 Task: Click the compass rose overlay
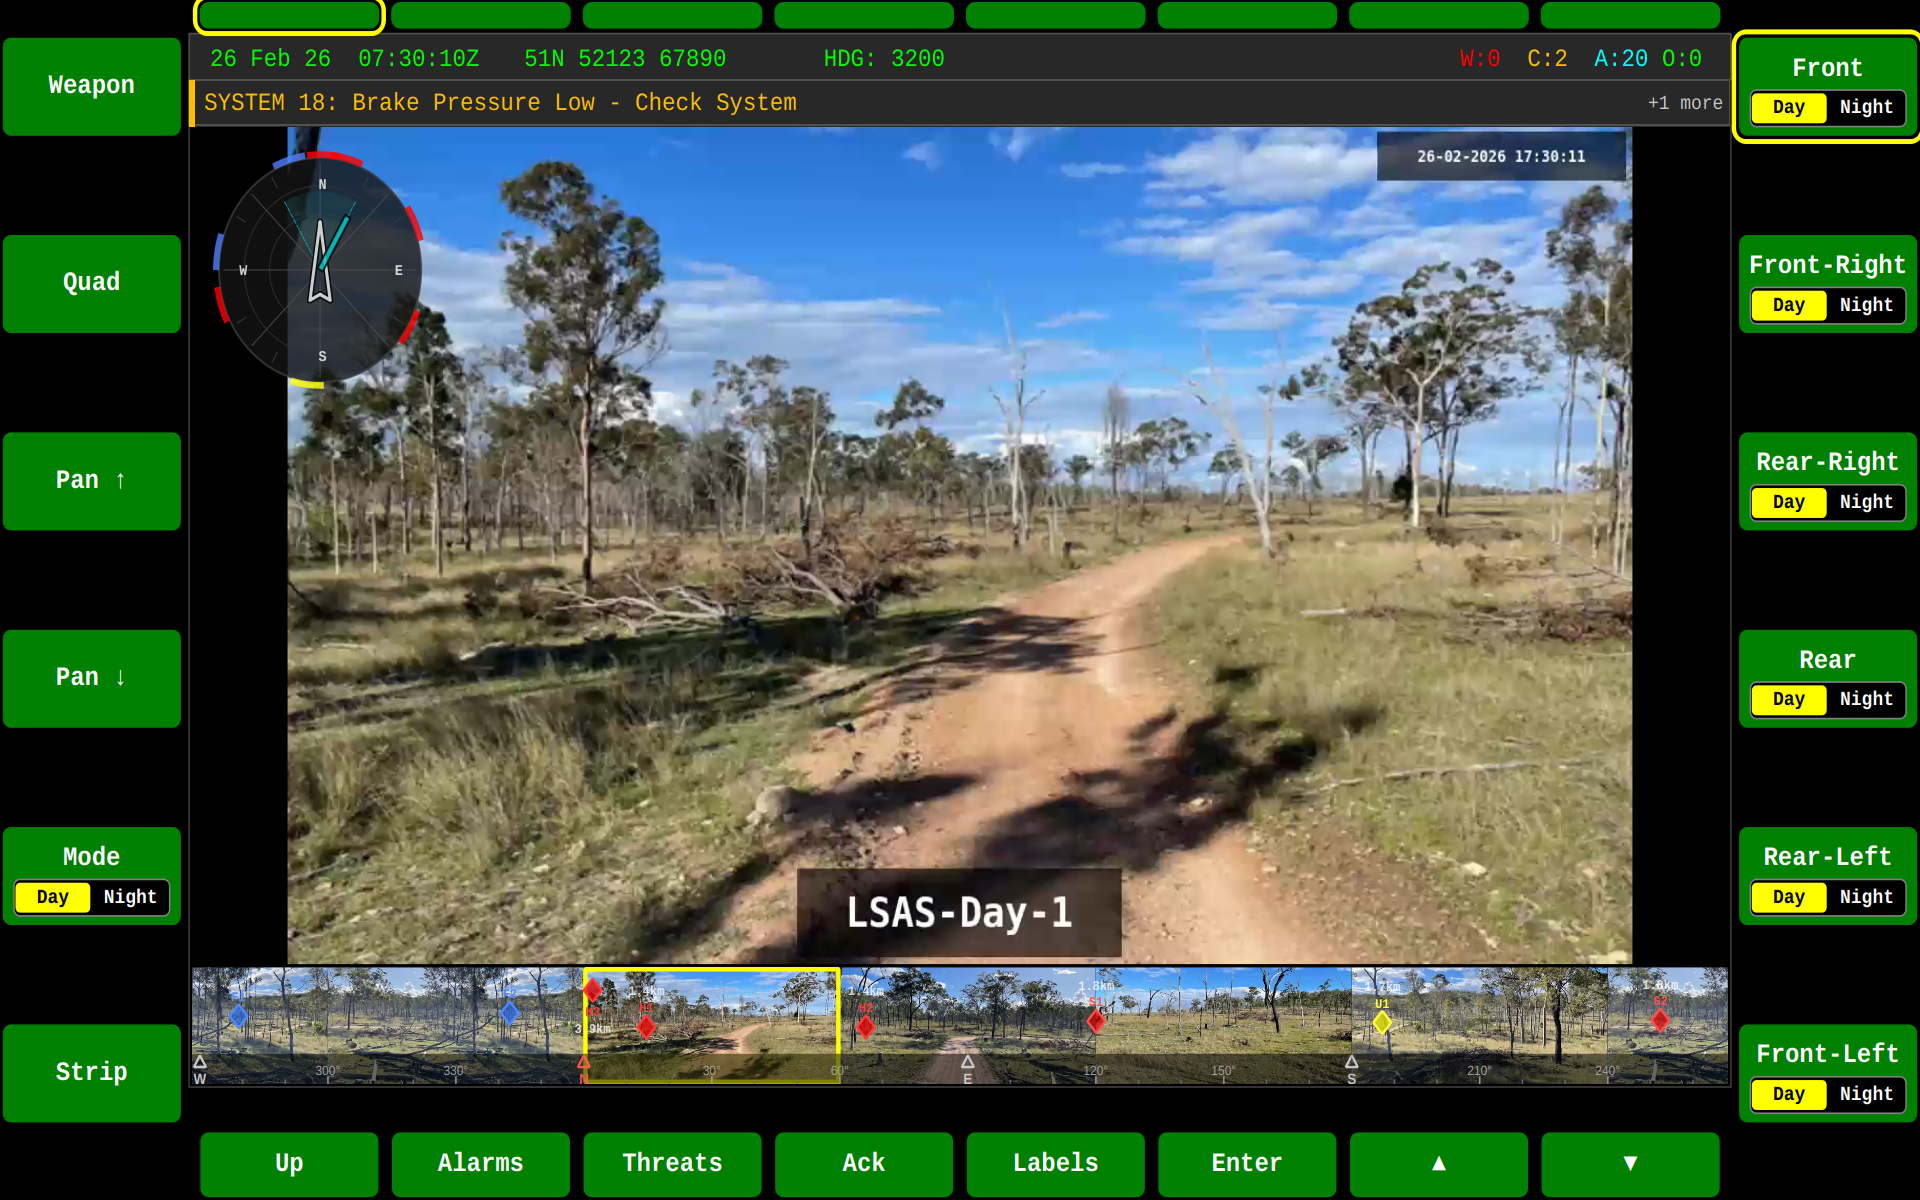320,270
